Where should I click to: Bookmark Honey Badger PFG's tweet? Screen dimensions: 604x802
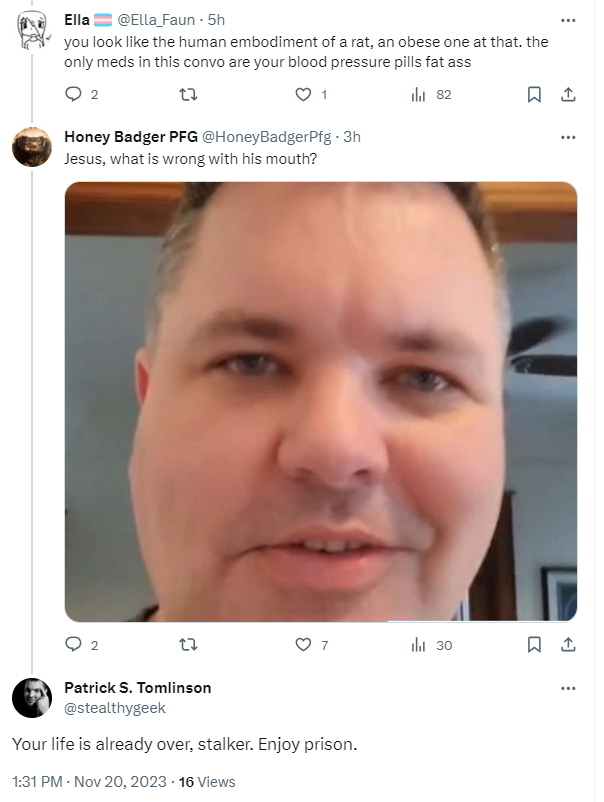(x=534, y=644)
